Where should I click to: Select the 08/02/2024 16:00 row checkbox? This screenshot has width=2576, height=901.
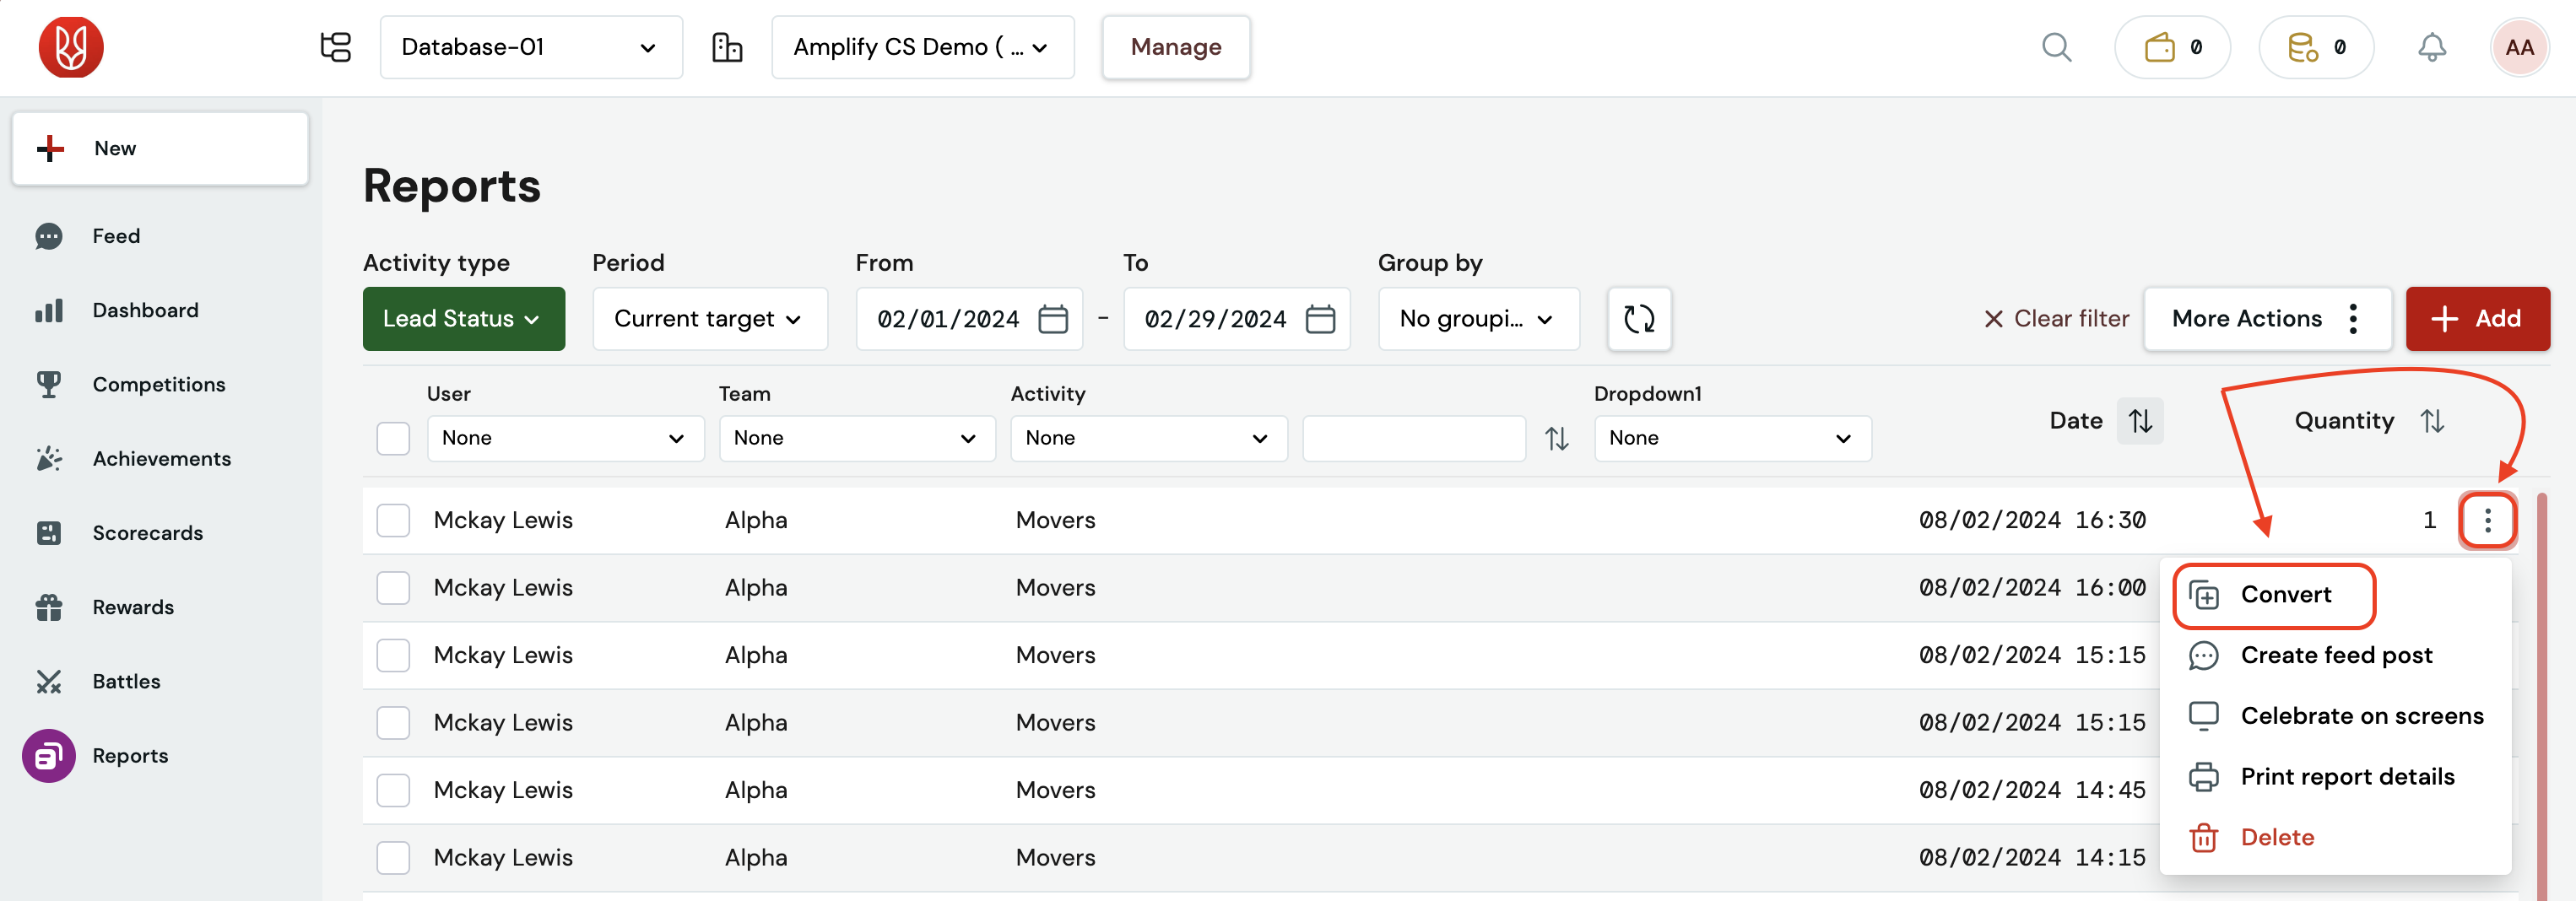click(393, 588)
